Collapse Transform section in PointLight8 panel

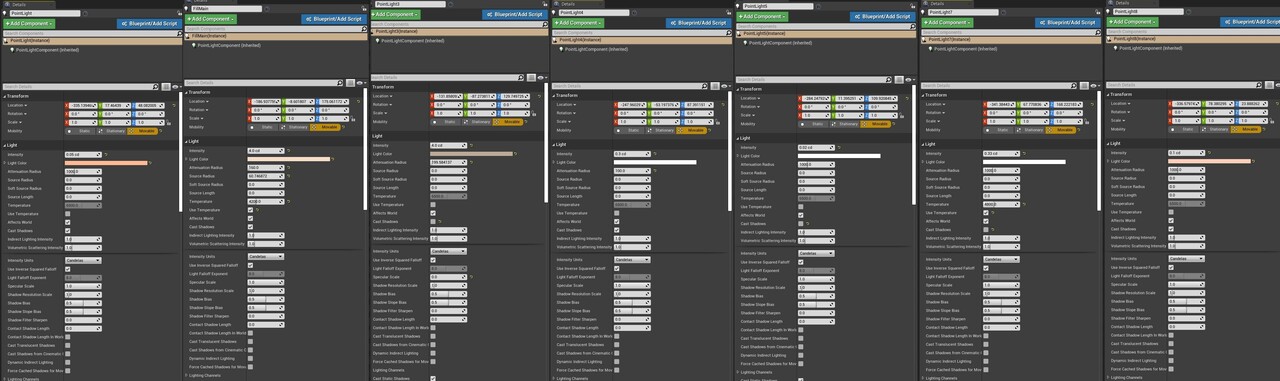coord(1108,94)
